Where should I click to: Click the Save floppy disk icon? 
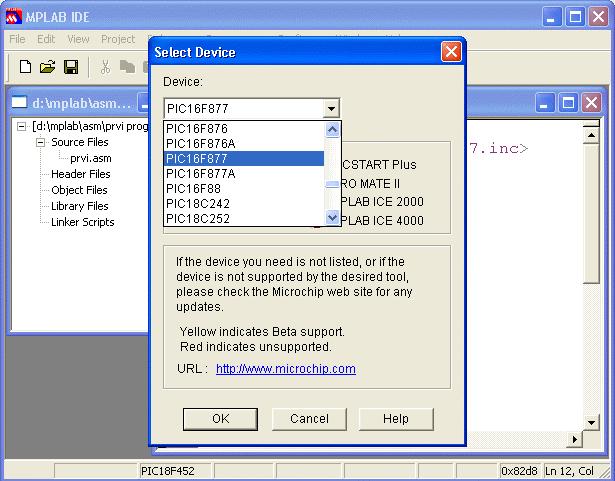[x=71, y=67]
